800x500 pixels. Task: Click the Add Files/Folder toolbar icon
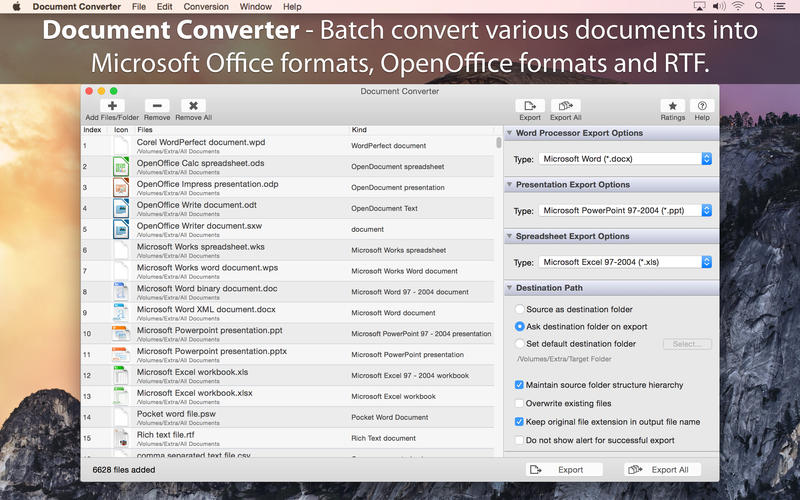tap(112, 106)
